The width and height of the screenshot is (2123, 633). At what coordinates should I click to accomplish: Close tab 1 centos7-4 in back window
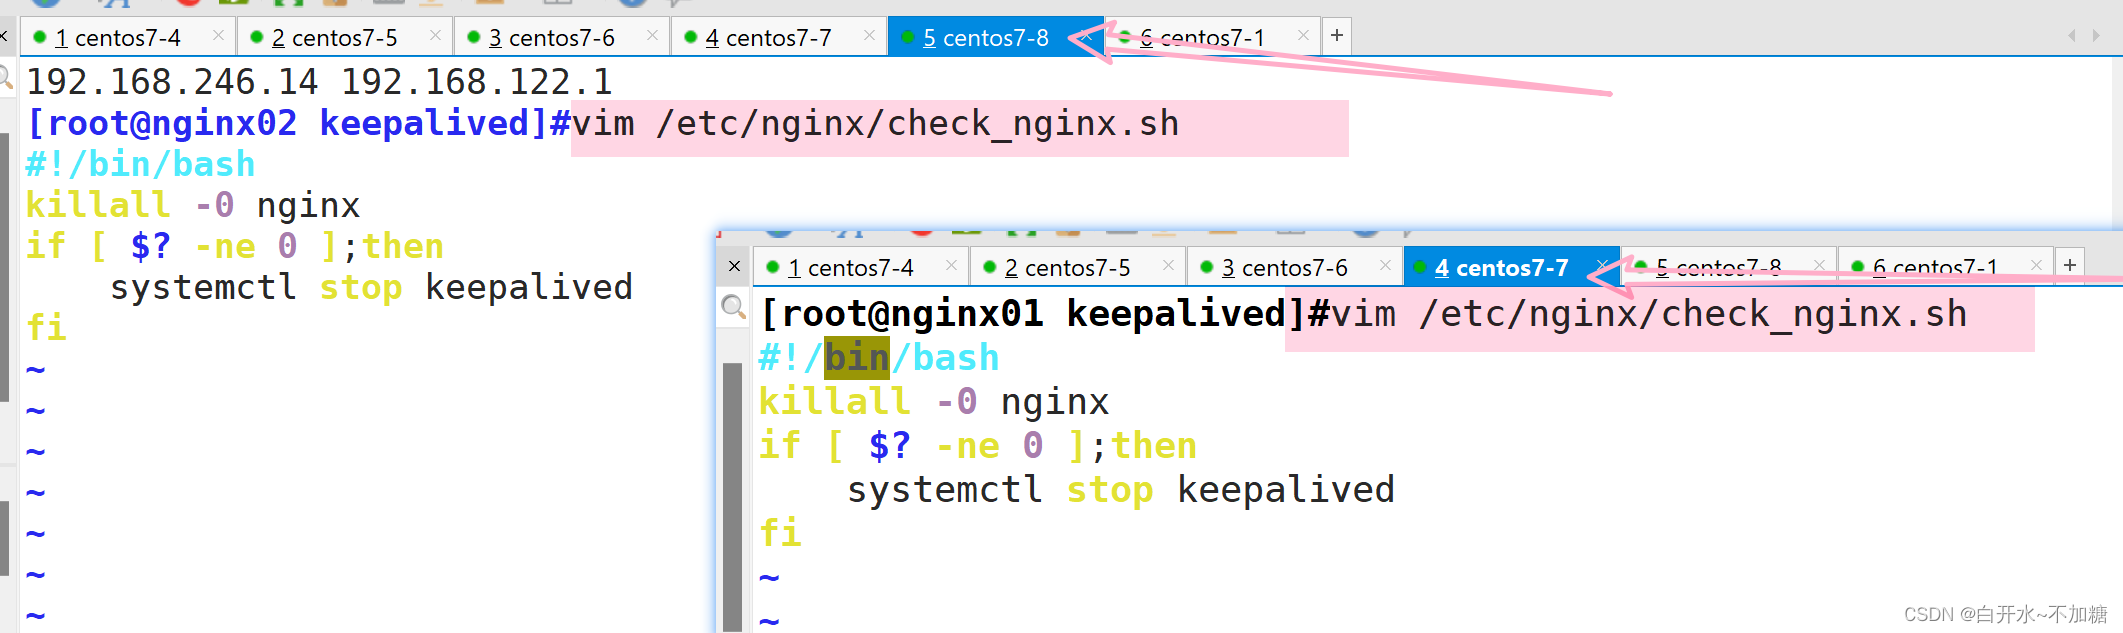coord(218,35)
